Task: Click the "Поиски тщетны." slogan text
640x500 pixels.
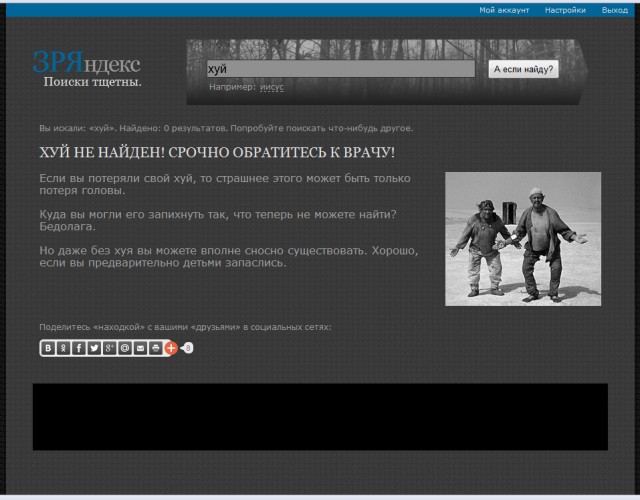Action: tap(92, 82)
